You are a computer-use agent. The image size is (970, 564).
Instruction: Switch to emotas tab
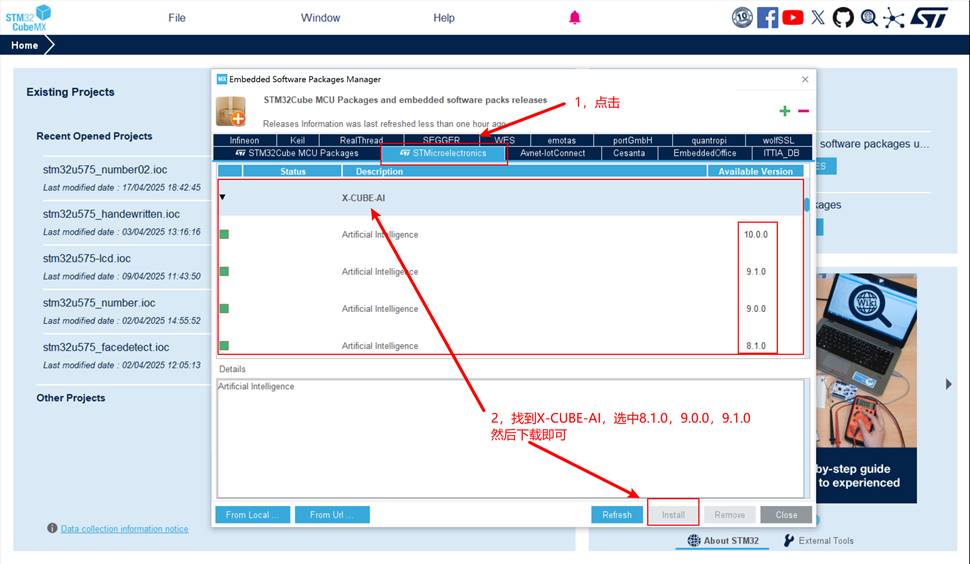[562, 140]
